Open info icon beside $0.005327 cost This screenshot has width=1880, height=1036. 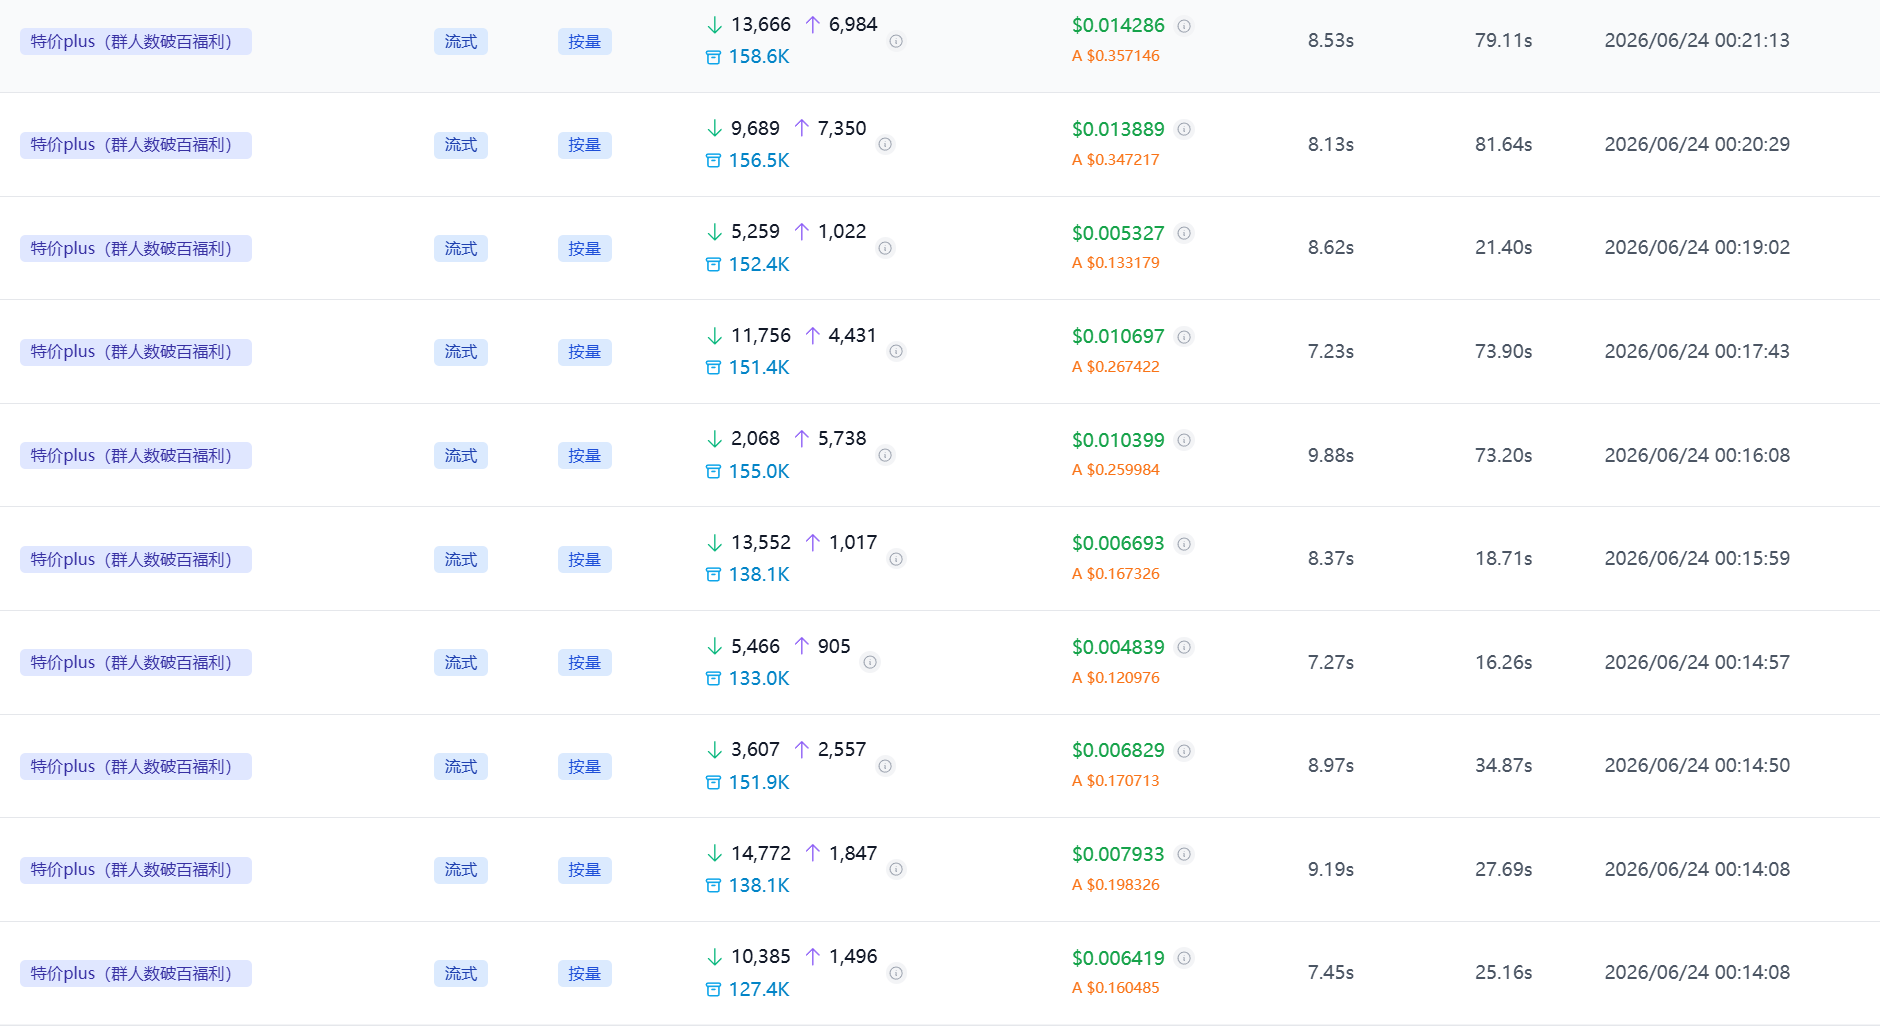point(1184,233)
